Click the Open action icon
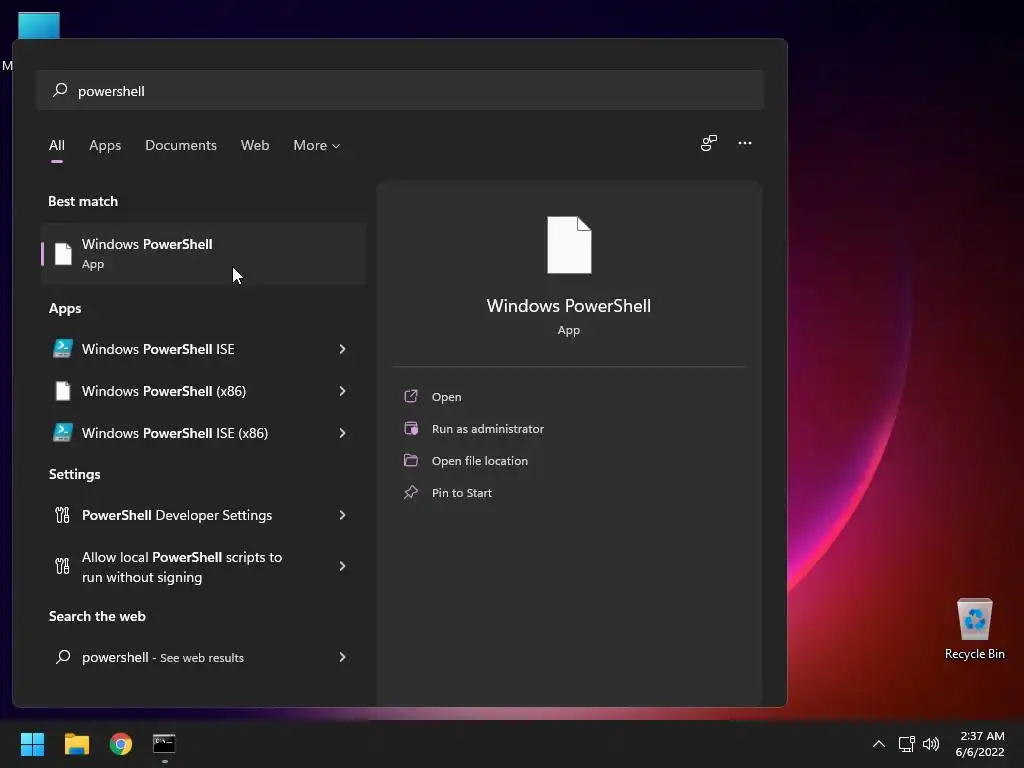 tap(411, 396)
